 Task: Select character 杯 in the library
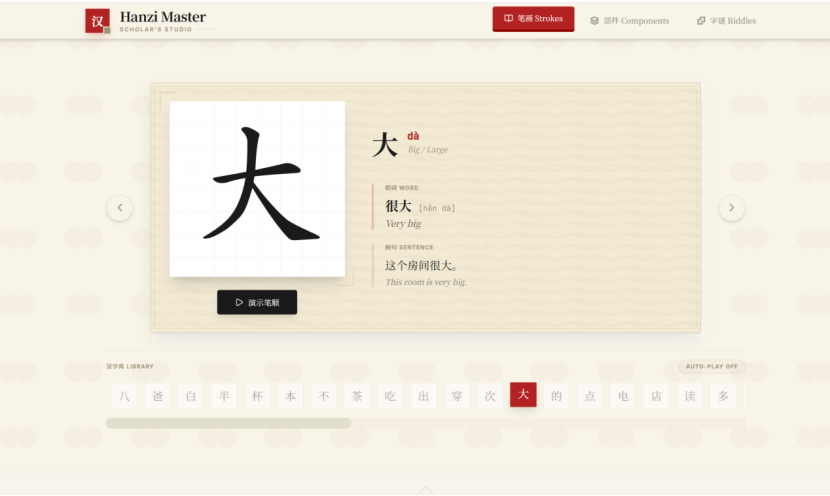click(x=257, y=396)
